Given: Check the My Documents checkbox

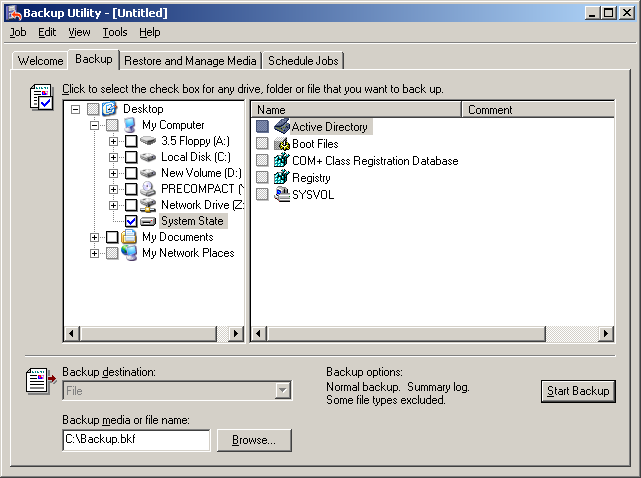Looking at the screenshot, I should click(x=112, y=237).
